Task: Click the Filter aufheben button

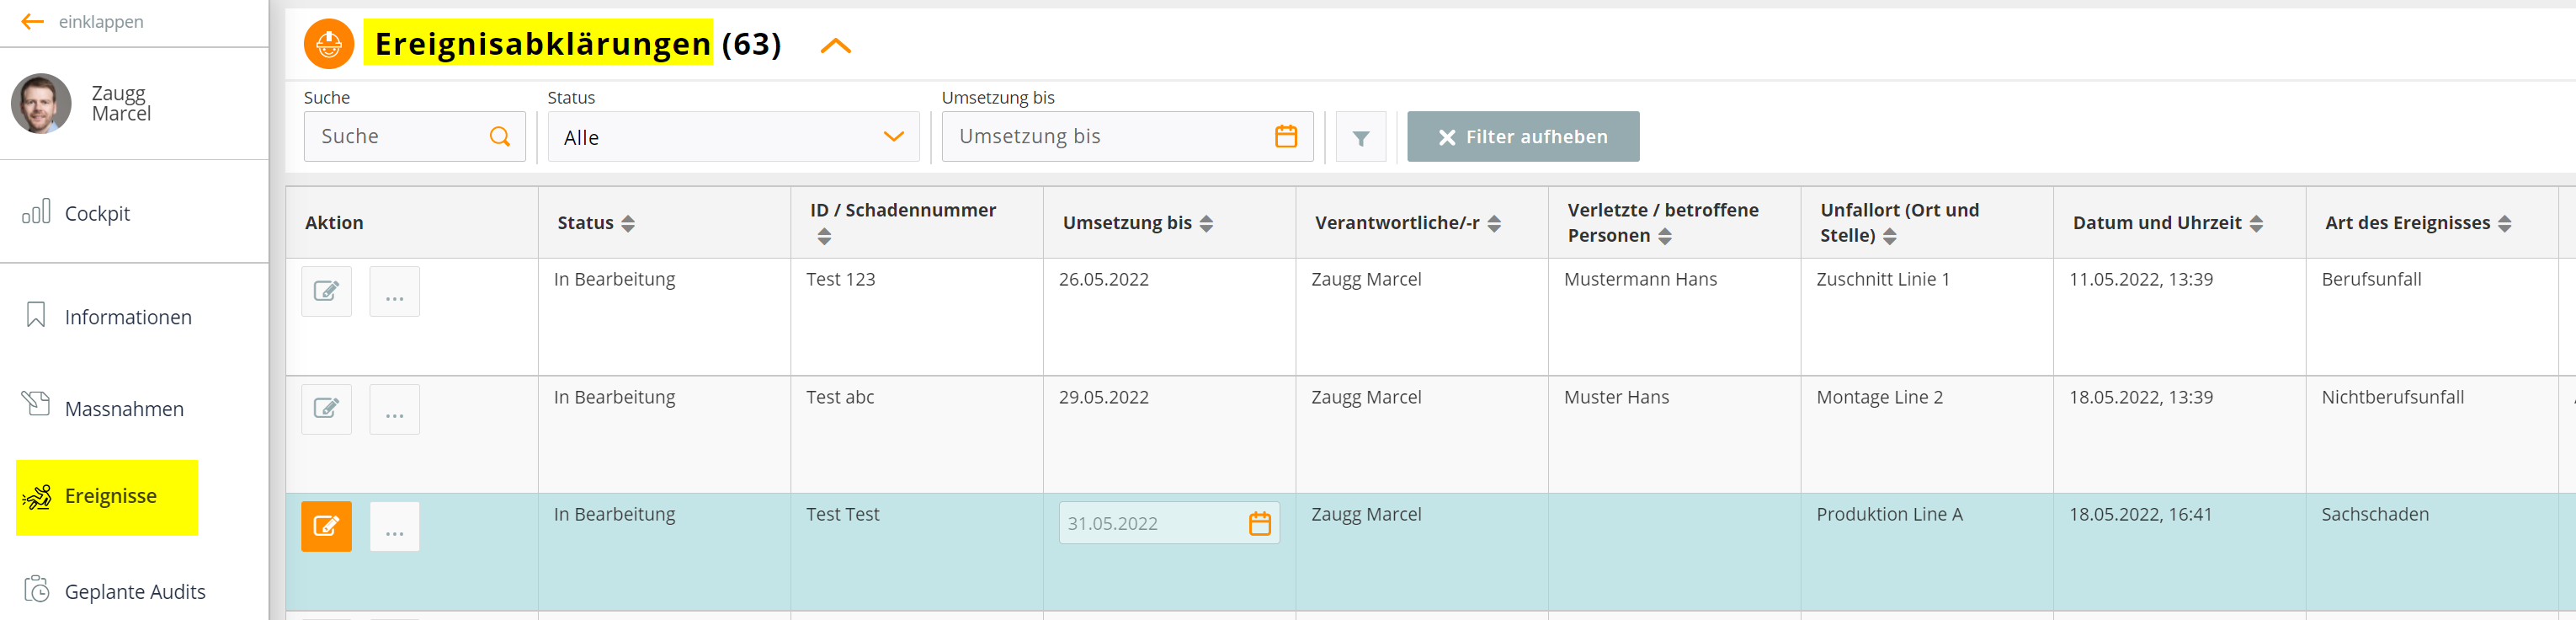Action: coord(1523,136)
